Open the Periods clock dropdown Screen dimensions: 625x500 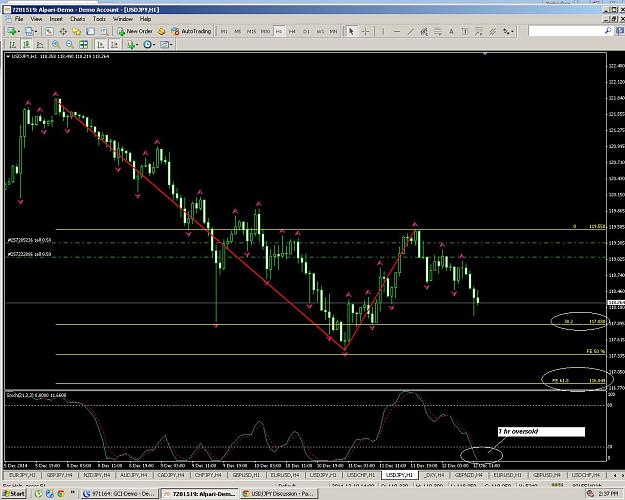coord(149,45)
